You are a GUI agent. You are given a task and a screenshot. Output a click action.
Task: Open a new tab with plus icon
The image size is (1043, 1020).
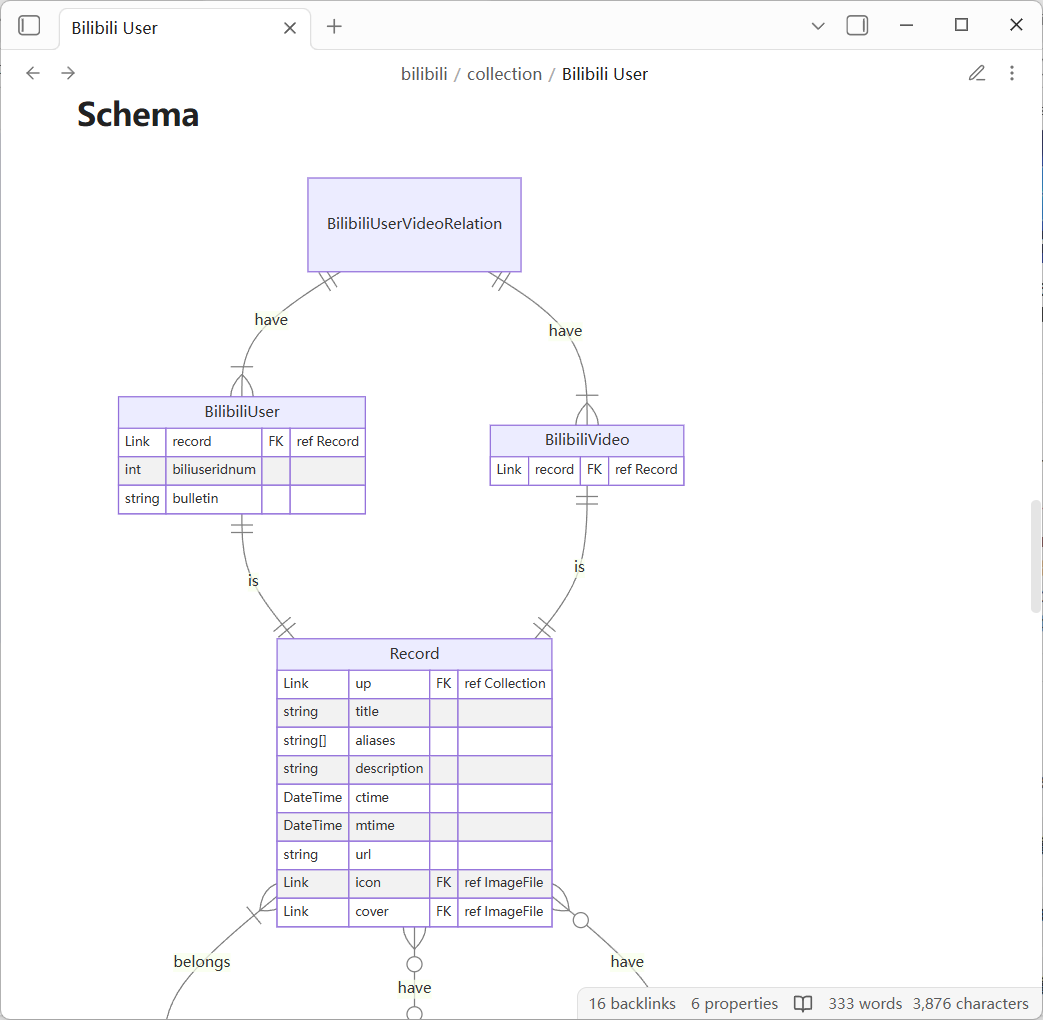coord(334,26)
